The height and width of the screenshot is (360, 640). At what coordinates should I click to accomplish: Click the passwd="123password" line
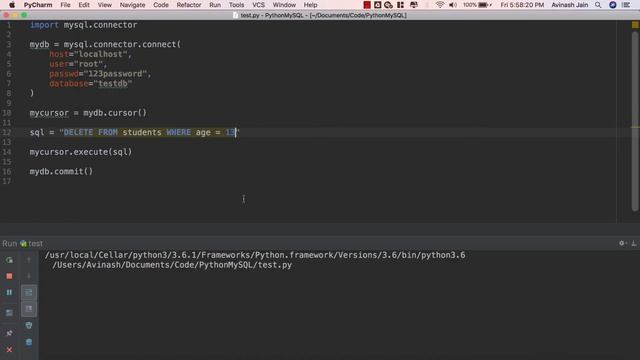pos(100,74)
